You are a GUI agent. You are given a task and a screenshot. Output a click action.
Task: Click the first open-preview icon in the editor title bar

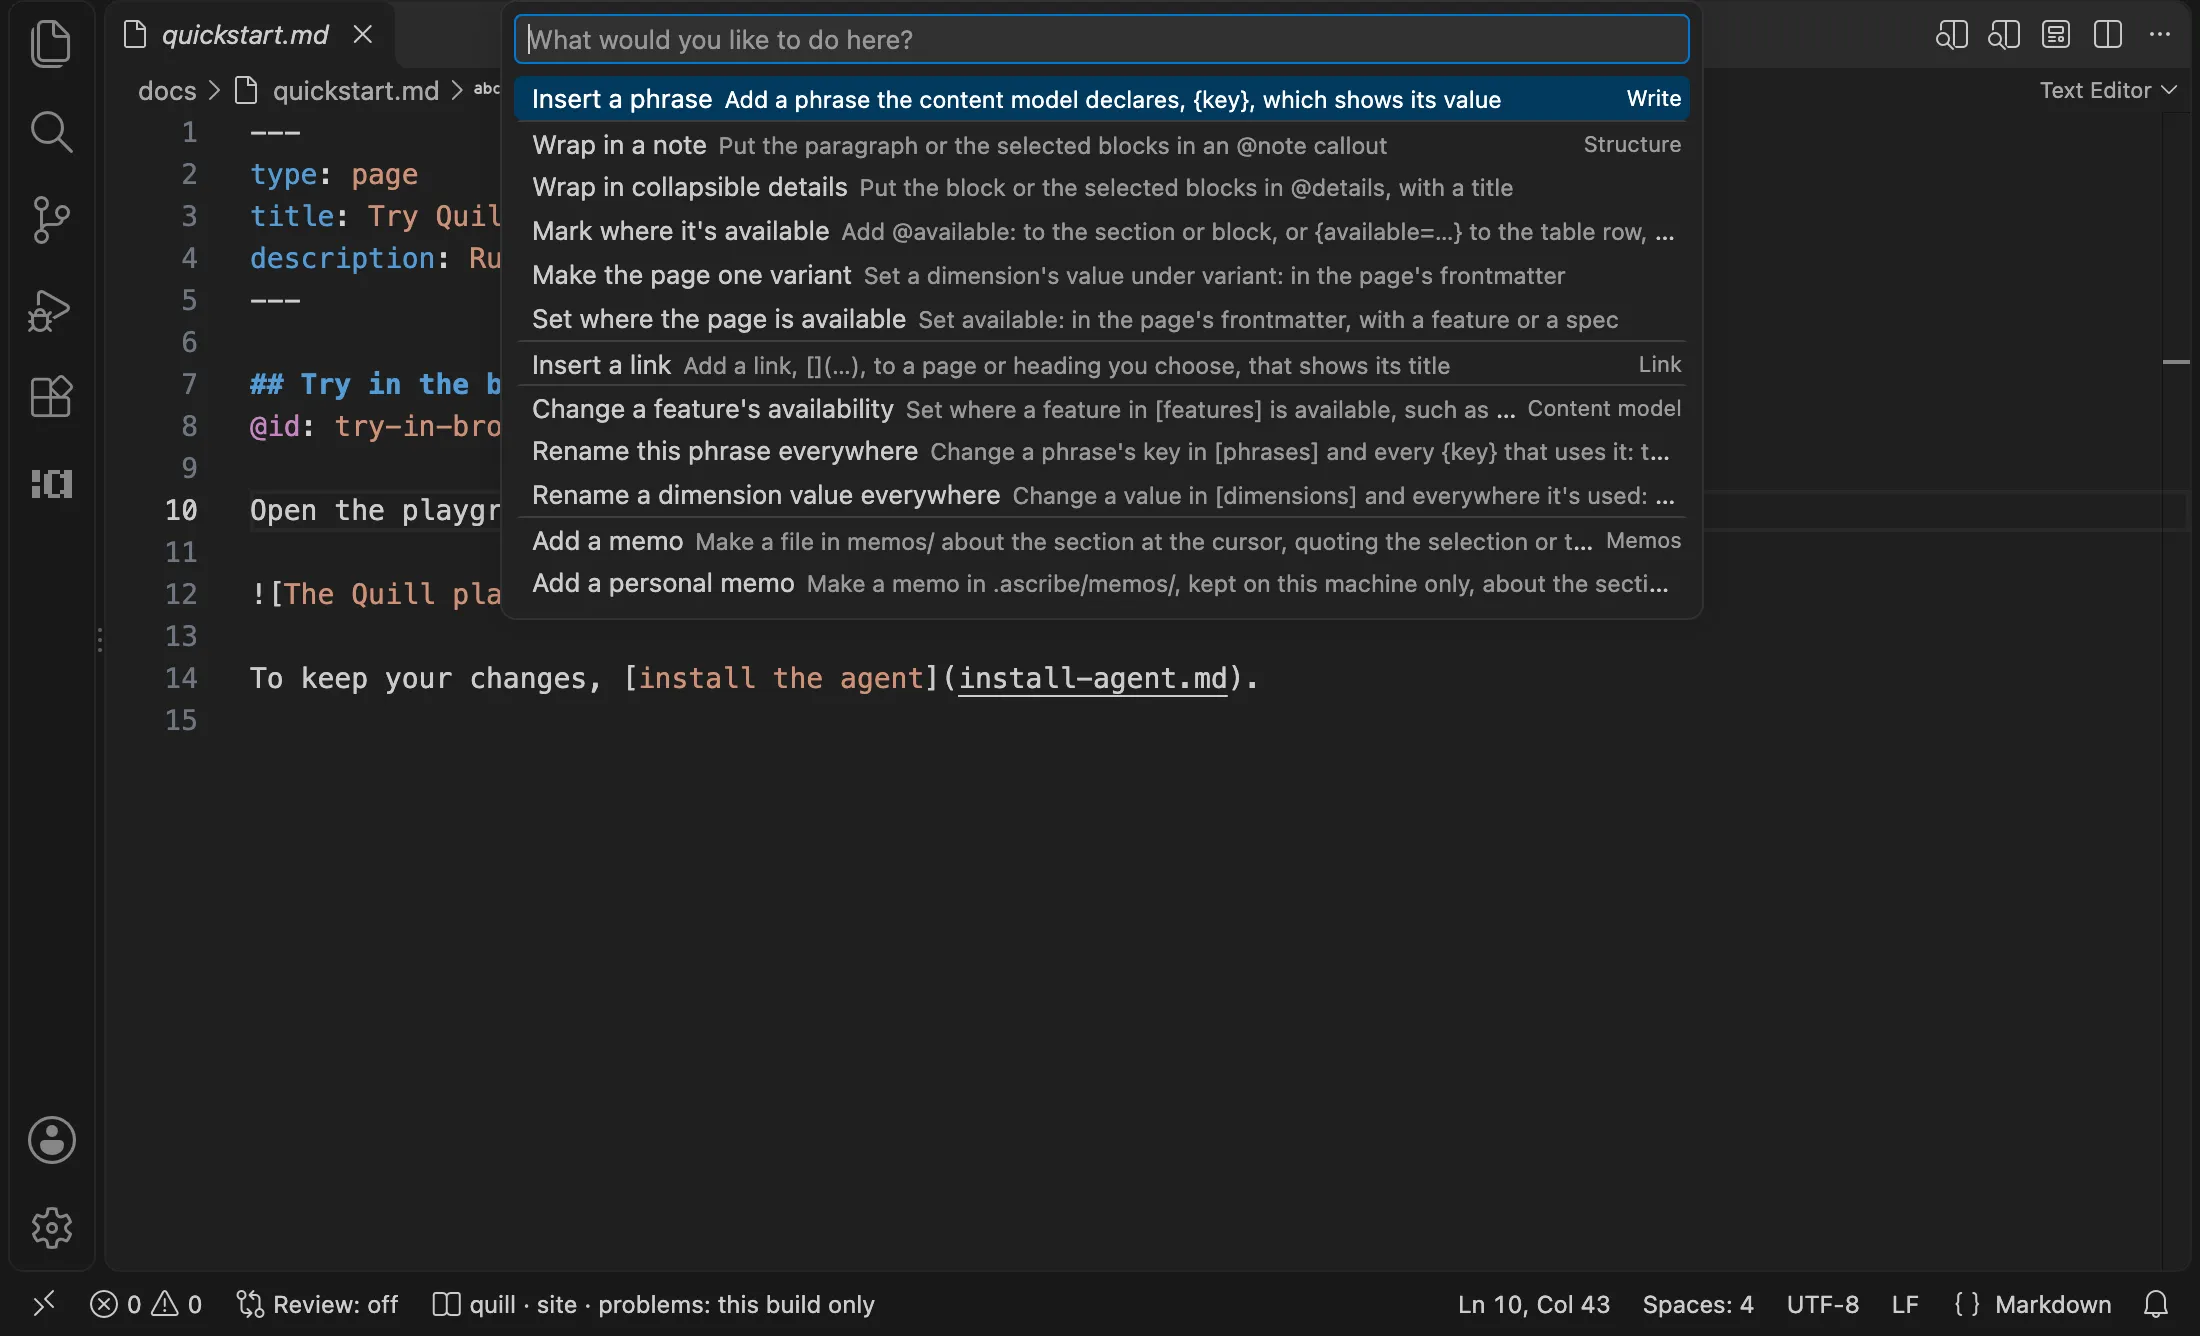pos(1951,35)
